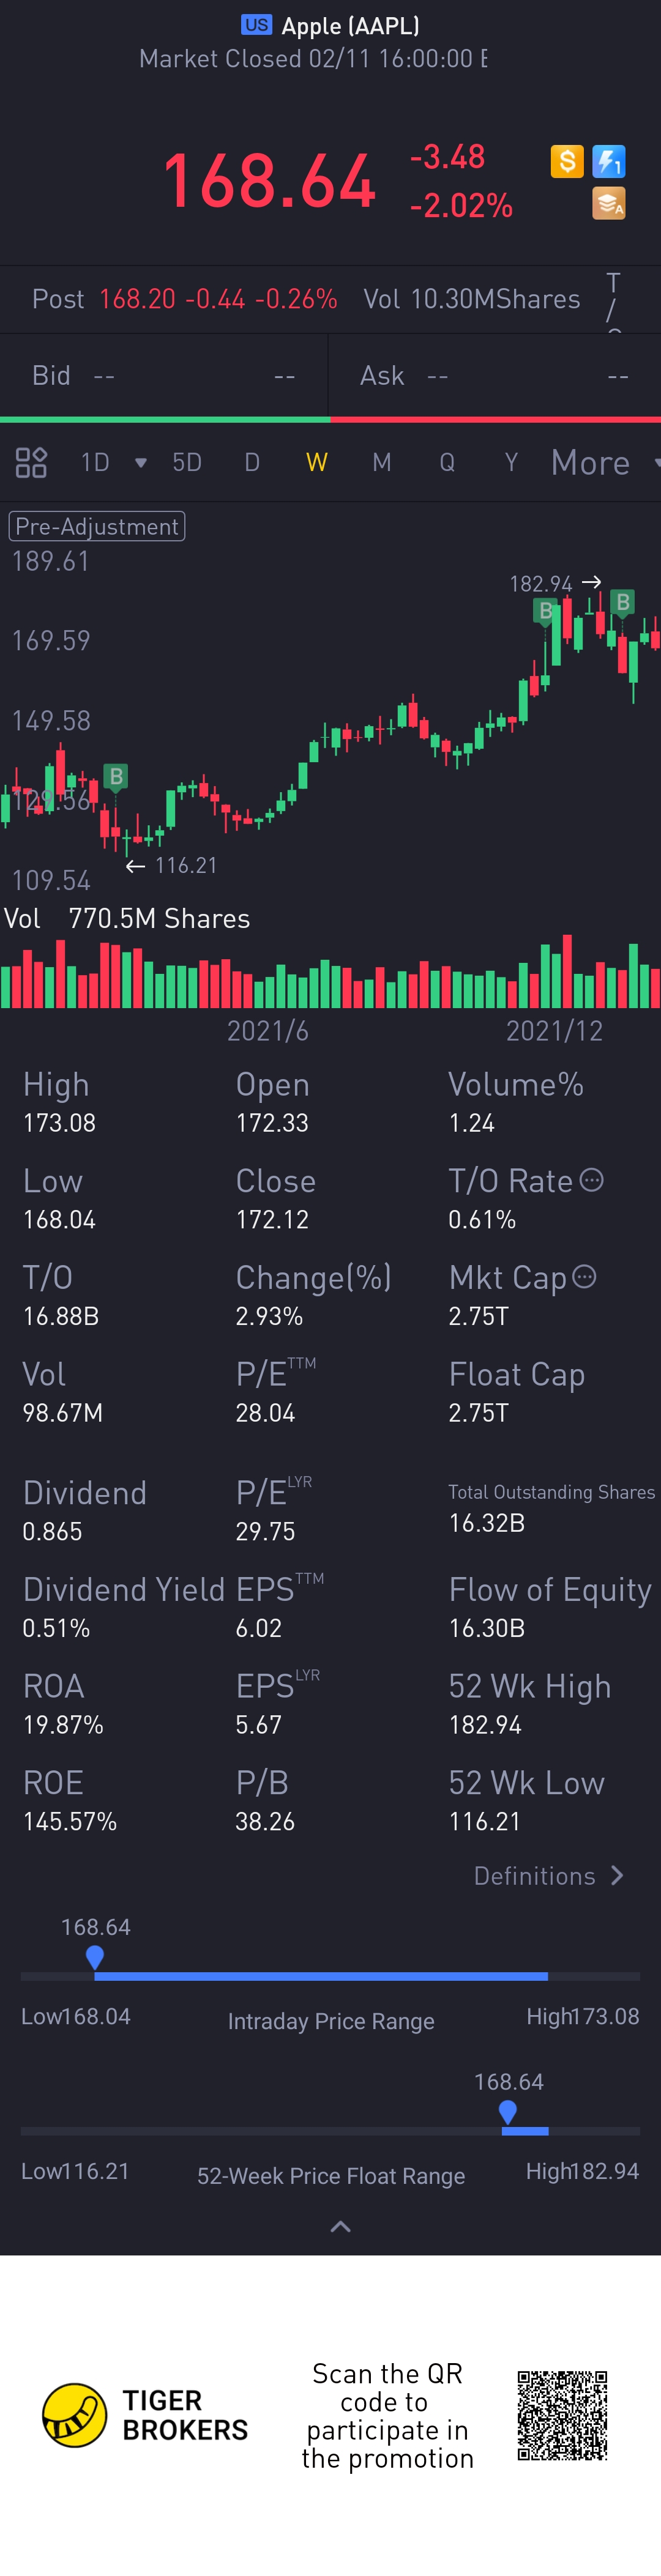Tap the leftmost B buy marker on chart
Screen dimensions: 661x2576
(116, 777)
